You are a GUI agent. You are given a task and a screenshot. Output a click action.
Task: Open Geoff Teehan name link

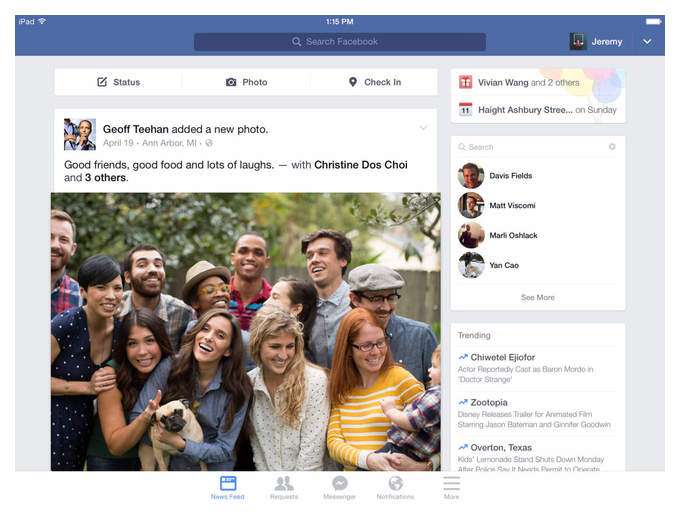pos(136,129)
